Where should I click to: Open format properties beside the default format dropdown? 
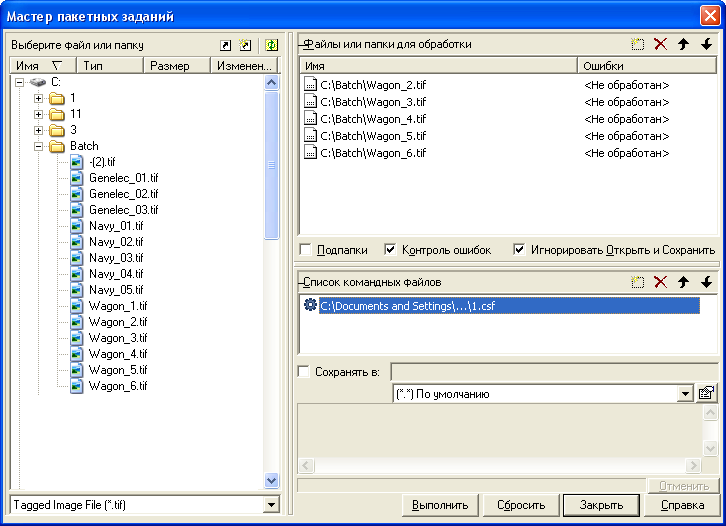point(706,393)
